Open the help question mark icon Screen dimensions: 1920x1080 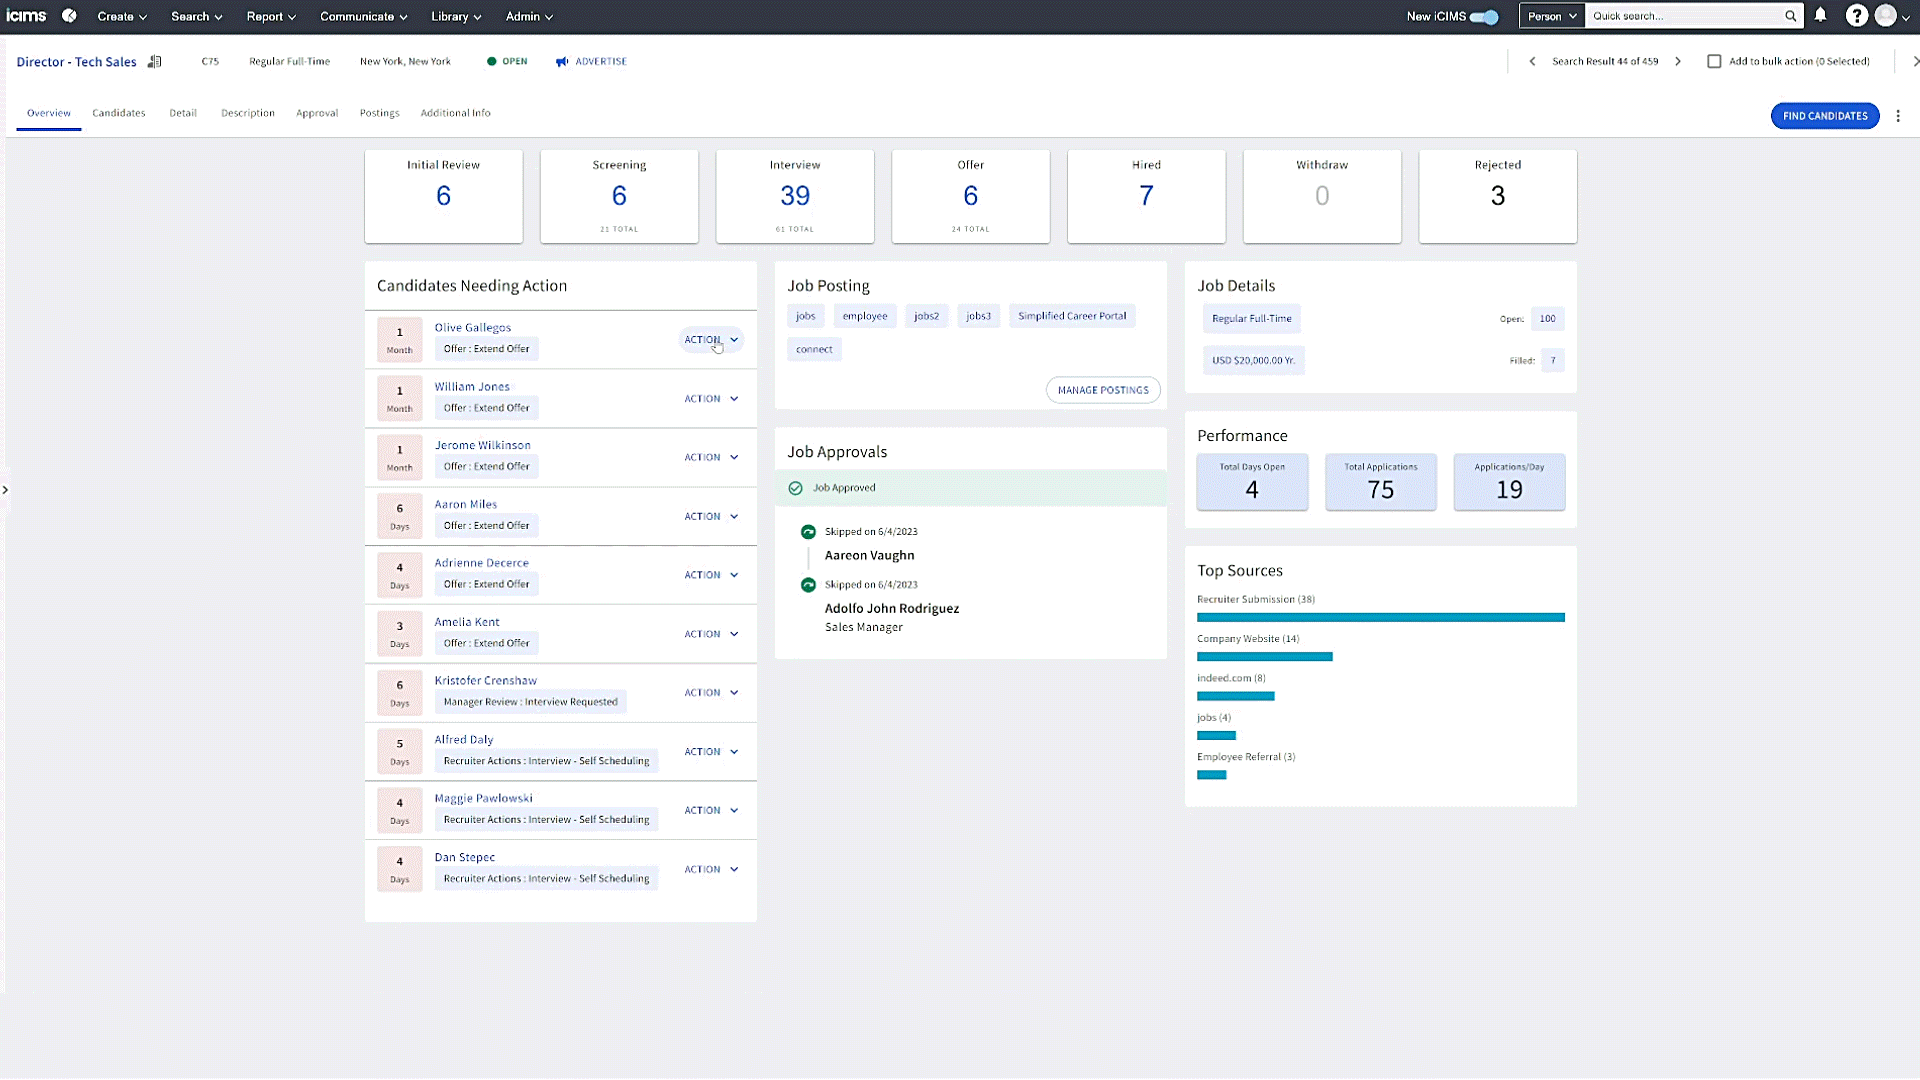[1856, 16]
